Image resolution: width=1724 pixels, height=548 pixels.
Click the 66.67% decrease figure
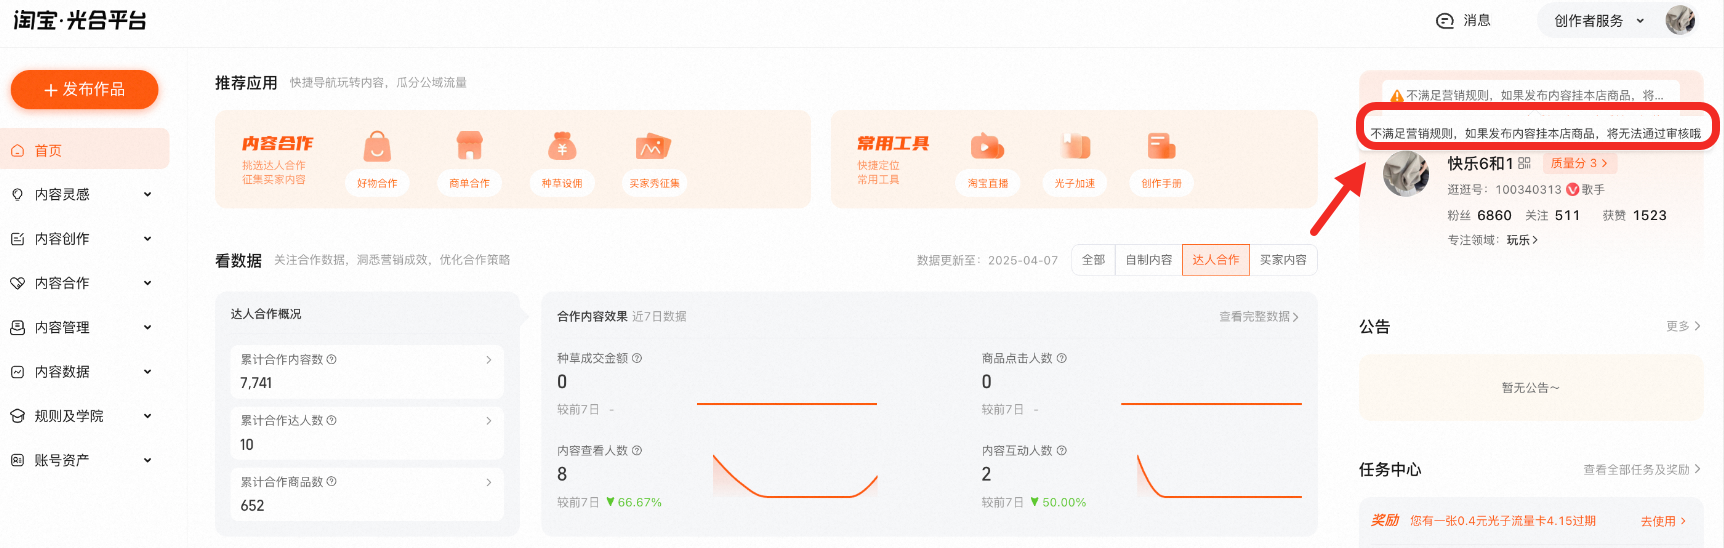634,502
